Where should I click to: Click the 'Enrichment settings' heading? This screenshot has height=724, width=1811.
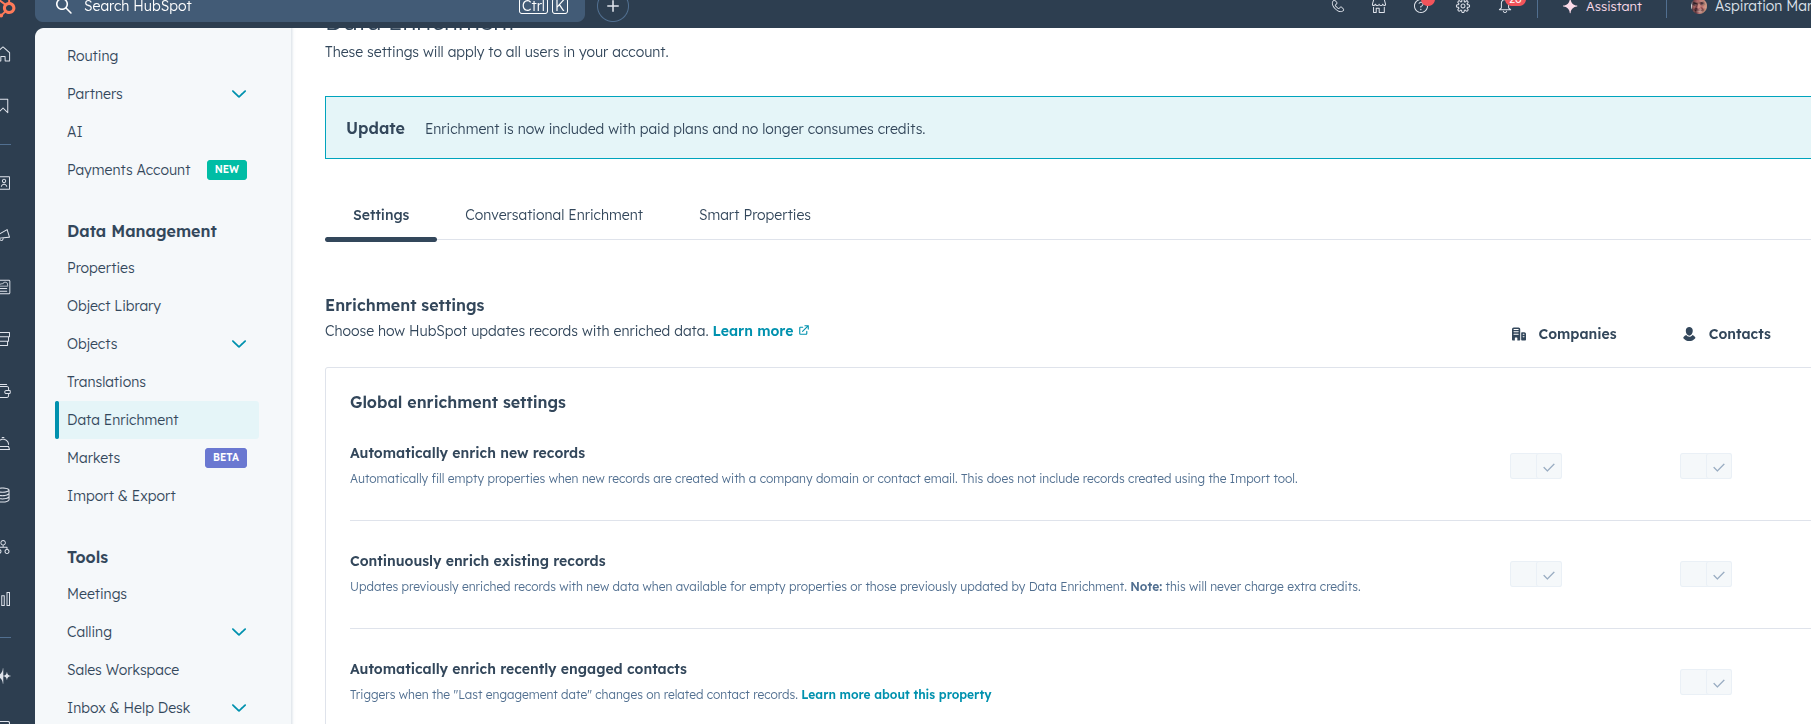(404, 305)
